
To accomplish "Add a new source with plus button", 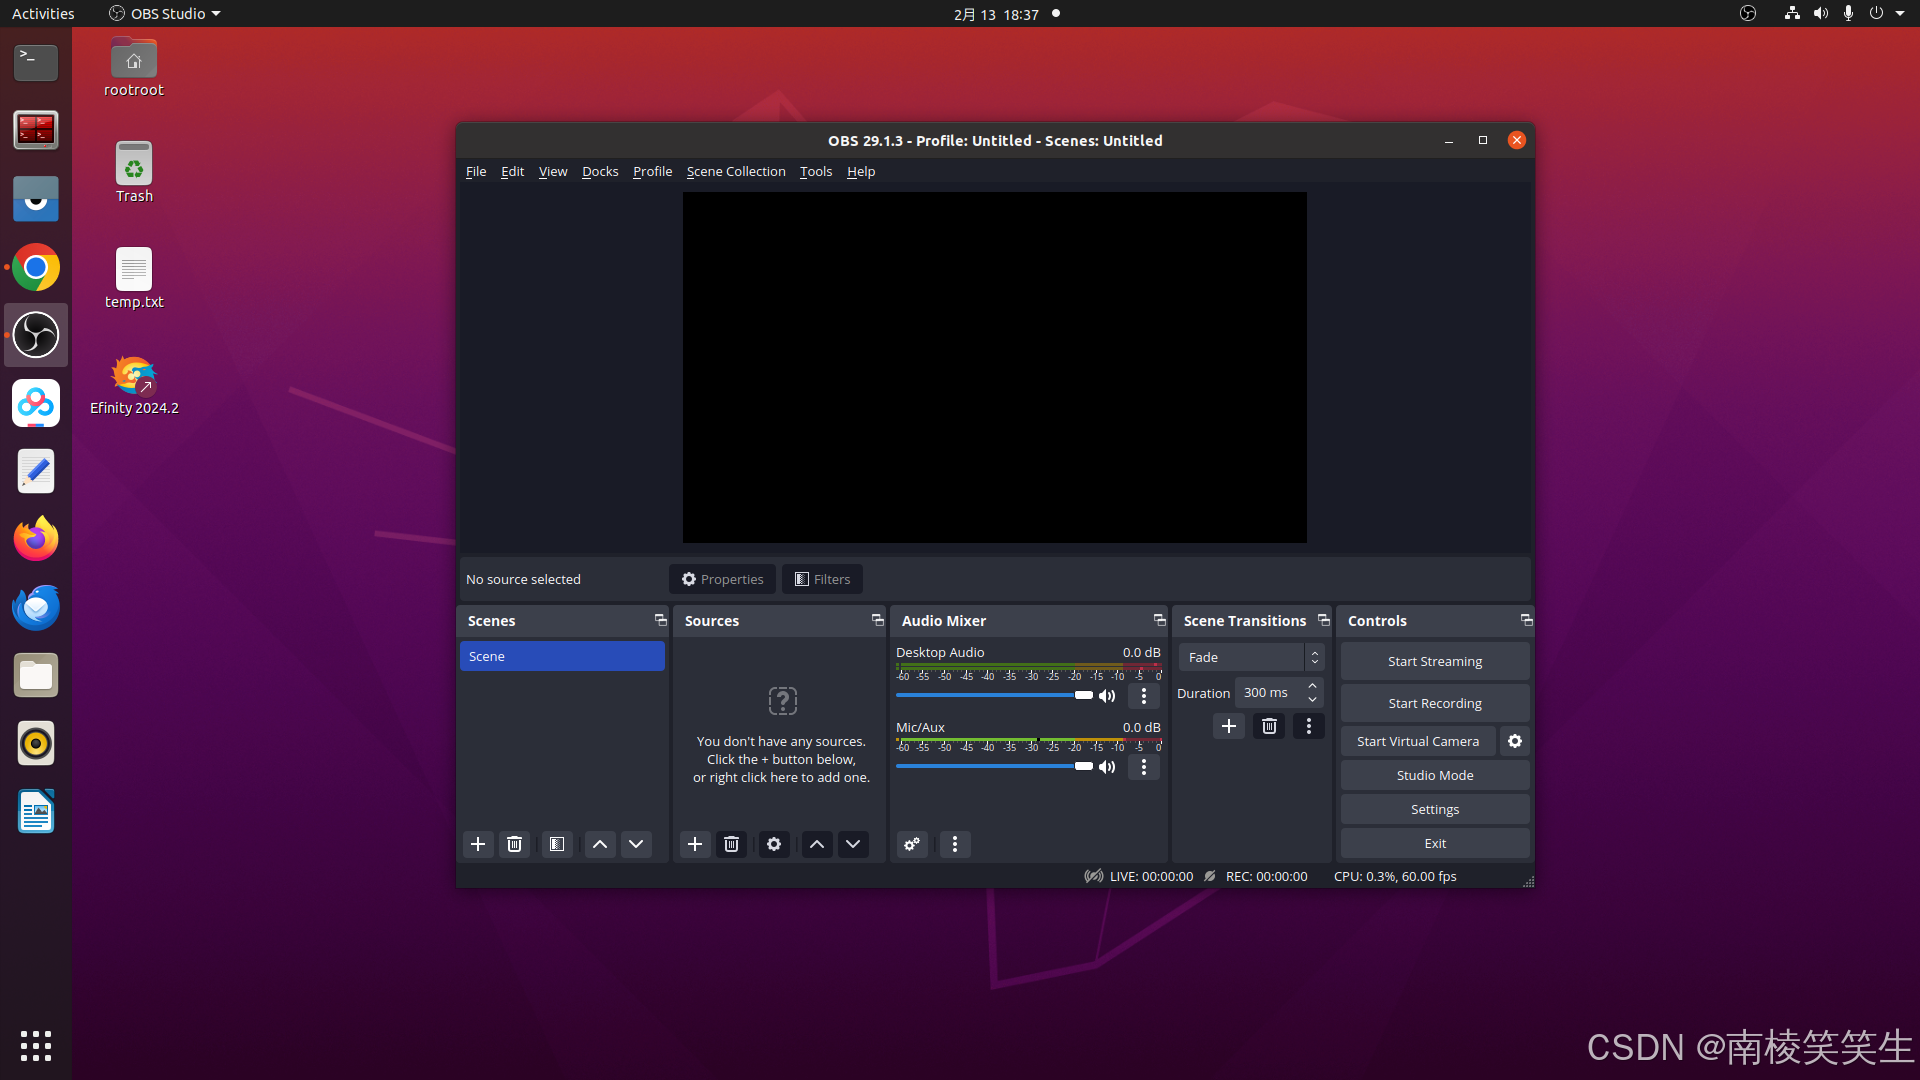I will point(695,845).
